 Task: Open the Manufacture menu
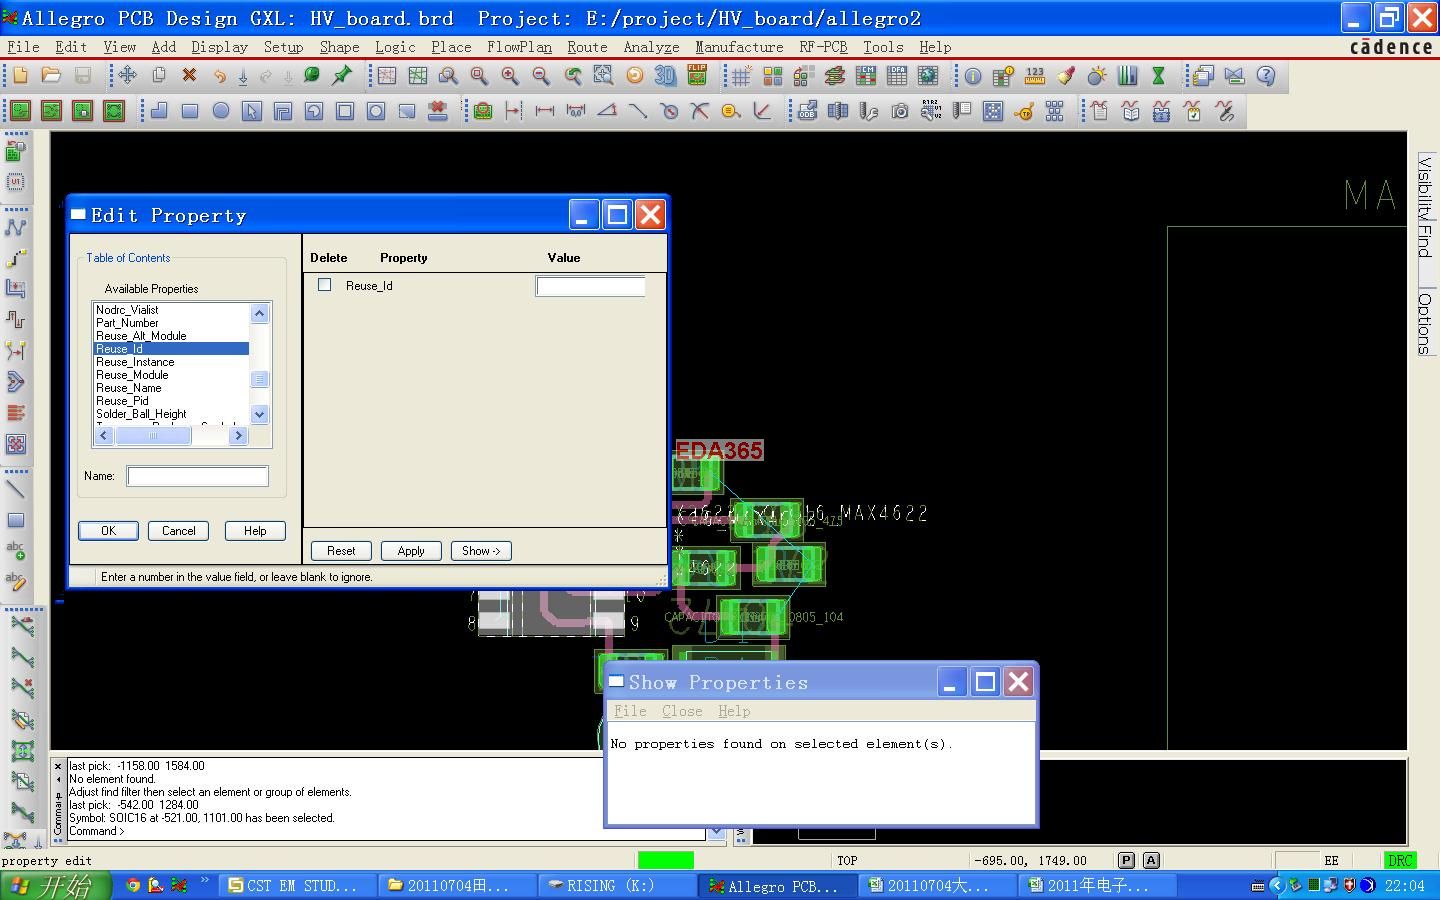point(739,47)
